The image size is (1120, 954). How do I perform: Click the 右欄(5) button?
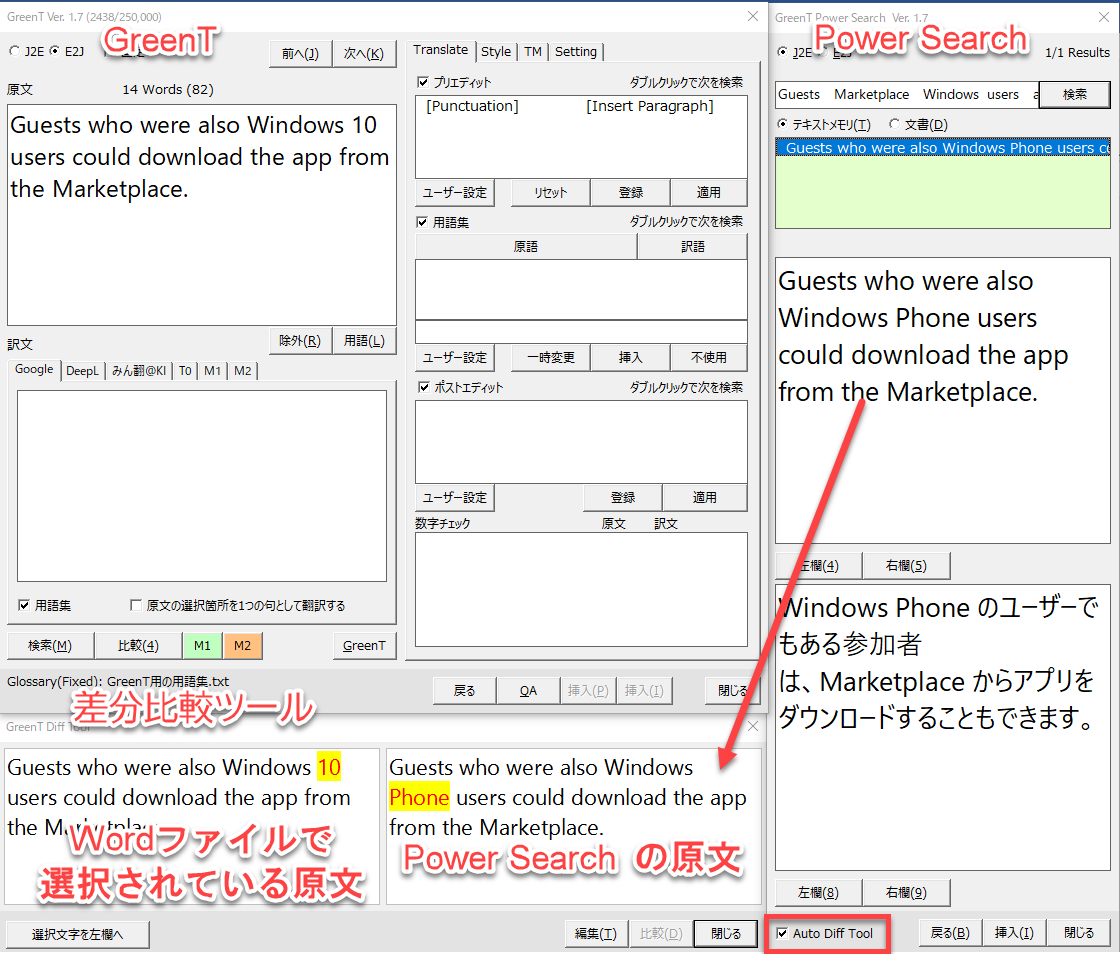tap(905, 566)
